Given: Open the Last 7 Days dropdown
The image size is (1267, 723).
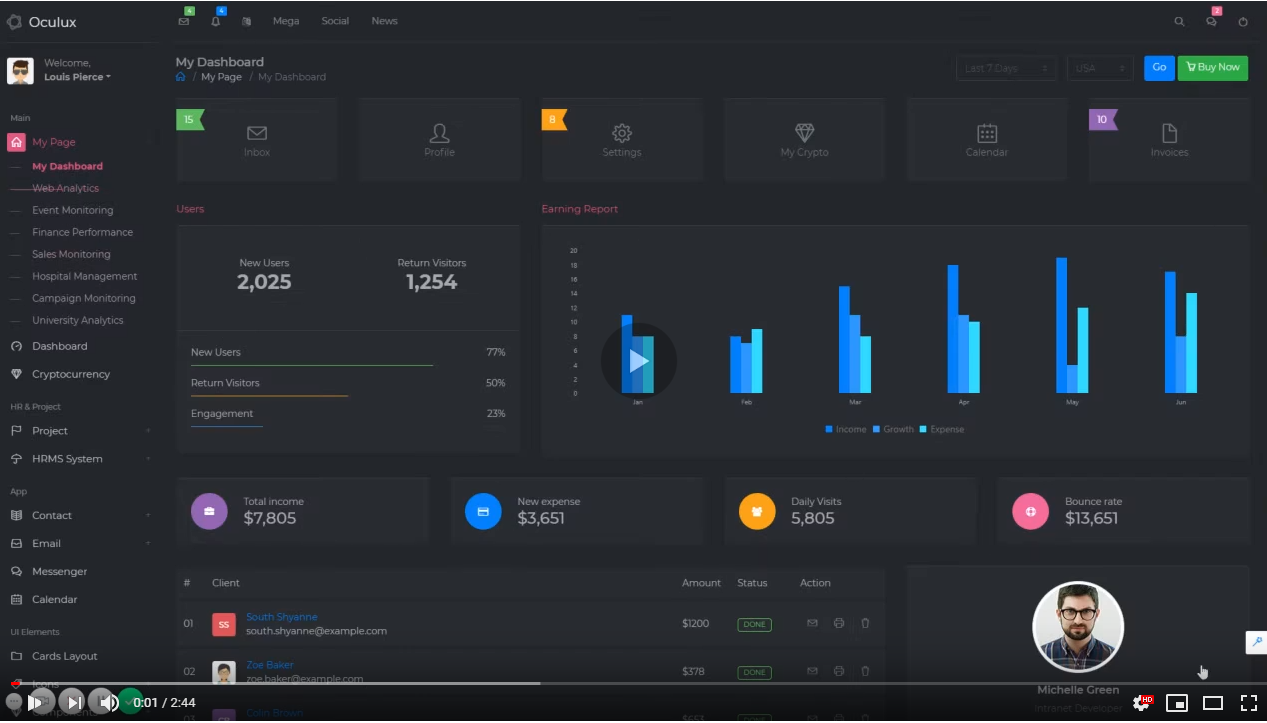Looking at the screenshot, I should pyautogui.click(x=1005, y=68).
